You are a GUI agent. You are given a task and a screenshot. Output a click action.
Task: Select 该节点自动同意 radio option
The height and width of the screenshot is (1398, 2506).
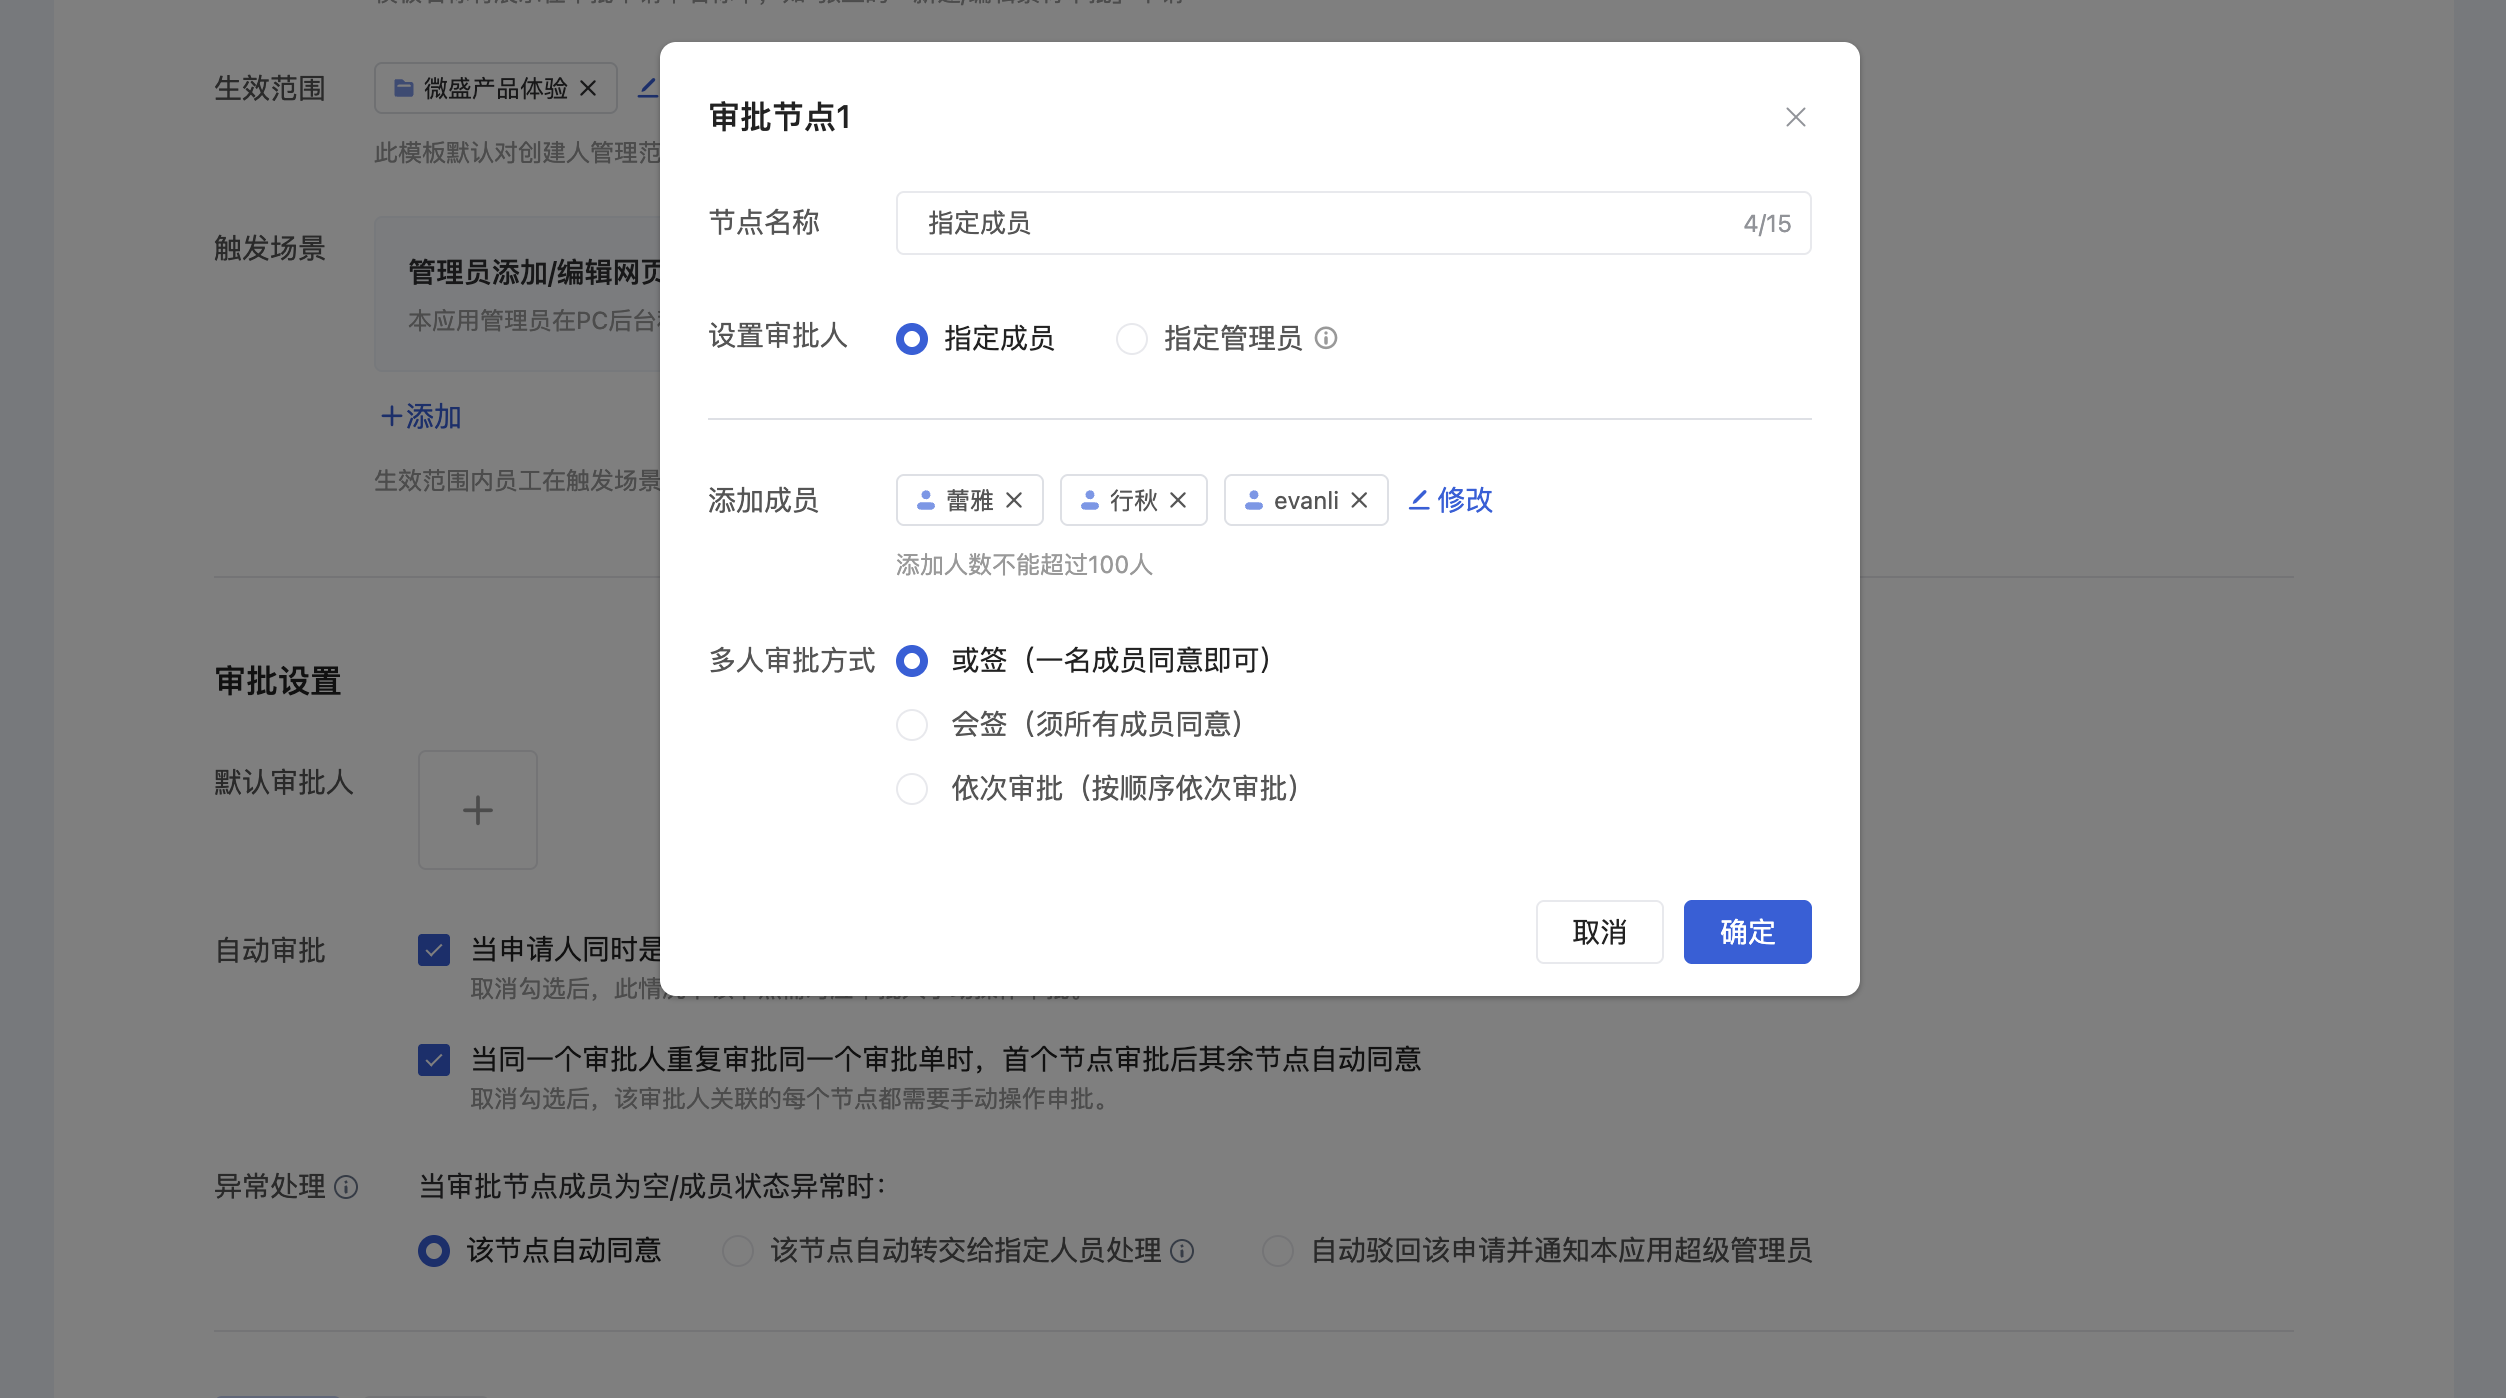(434, 1251)
